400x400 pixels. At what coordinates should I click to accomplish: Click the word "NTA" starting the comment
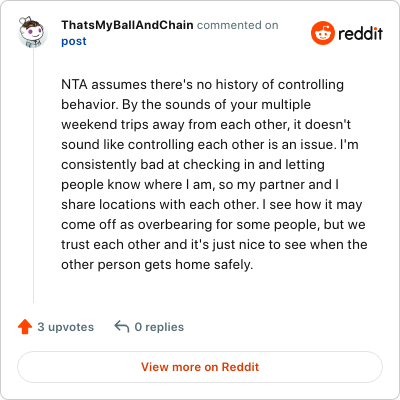pyautogui.click(x=74, y=84)
